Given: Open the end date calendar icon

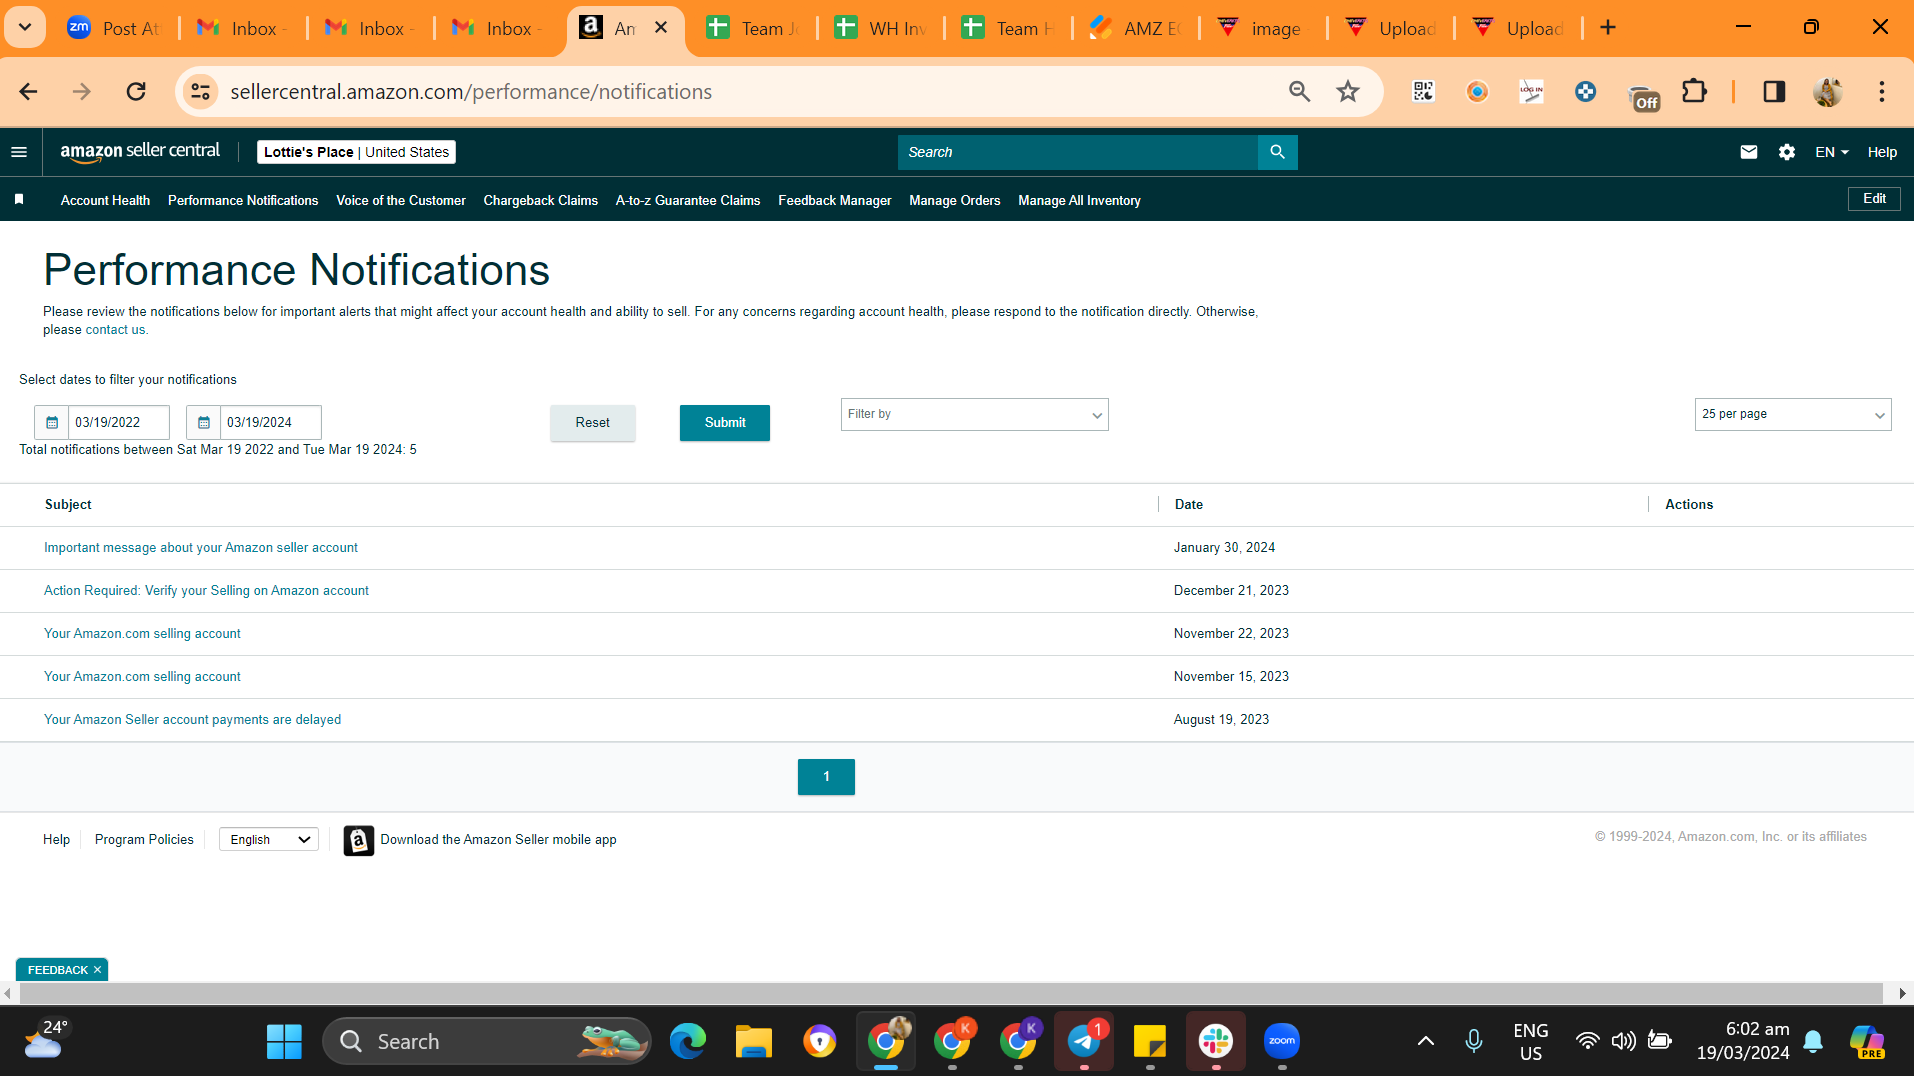Looking at the screenshot, I should (203, 422).
